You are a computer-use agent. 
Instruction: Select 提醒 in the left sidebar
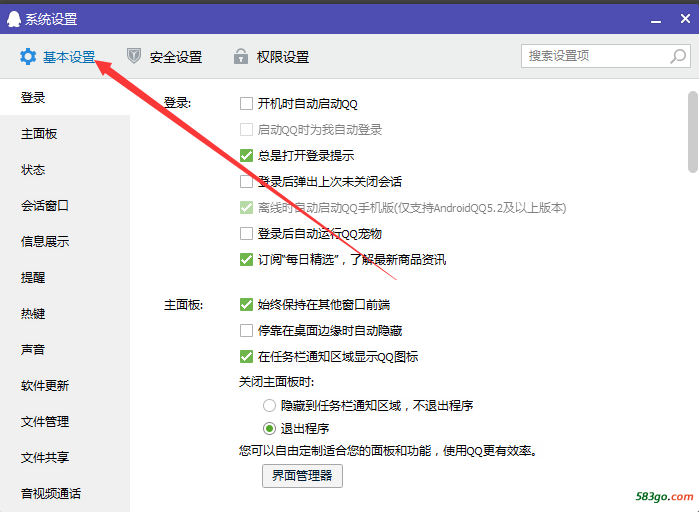click(65, 277)
